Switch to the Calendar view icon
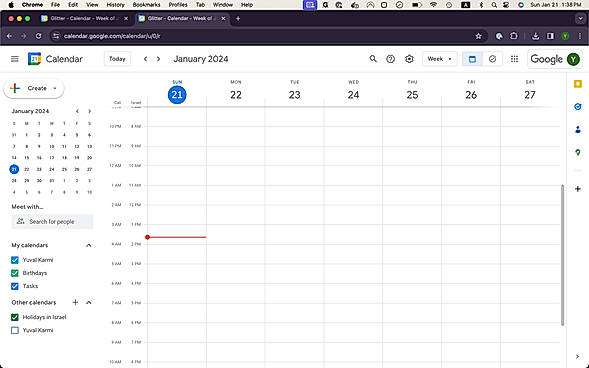589x368 pixels. [x=472, y=59]
